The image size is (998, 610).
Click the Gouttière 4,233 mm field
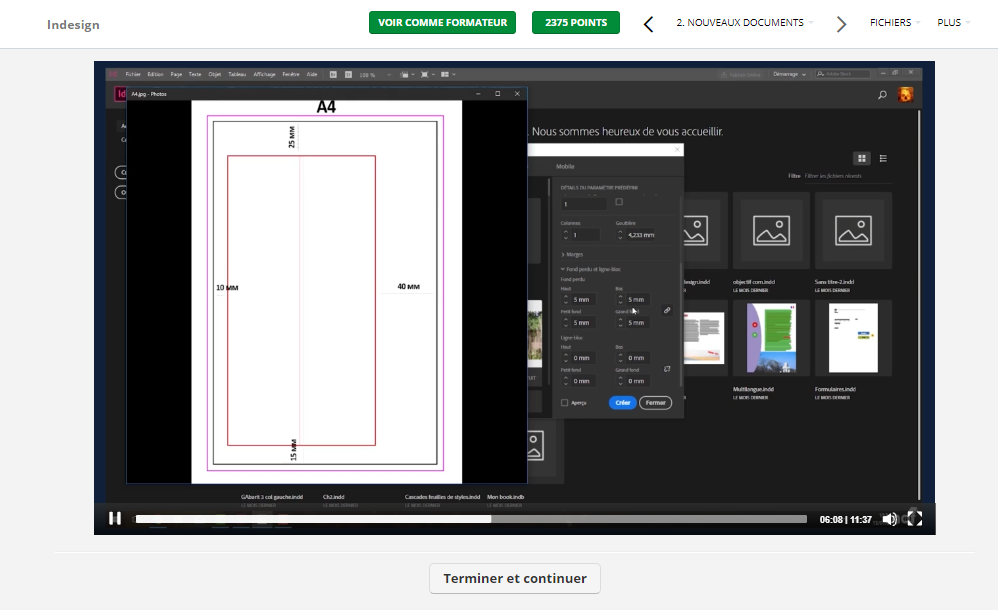641,235
